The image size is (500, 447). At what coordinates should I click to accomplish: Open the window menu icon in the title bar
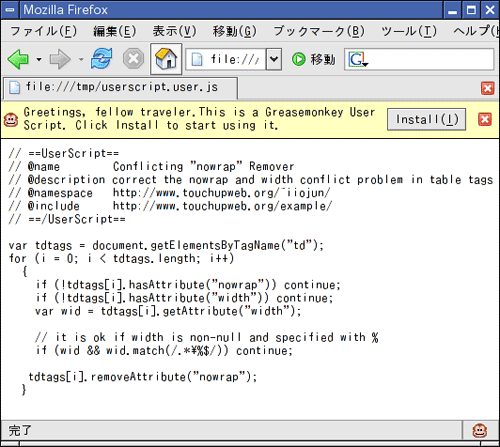coord(10,10)
